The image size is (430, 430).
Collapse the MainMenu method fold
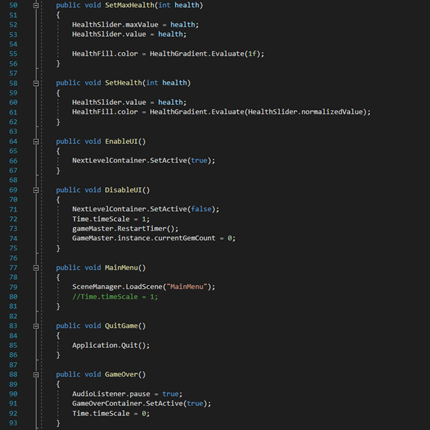tap(36, 268)
